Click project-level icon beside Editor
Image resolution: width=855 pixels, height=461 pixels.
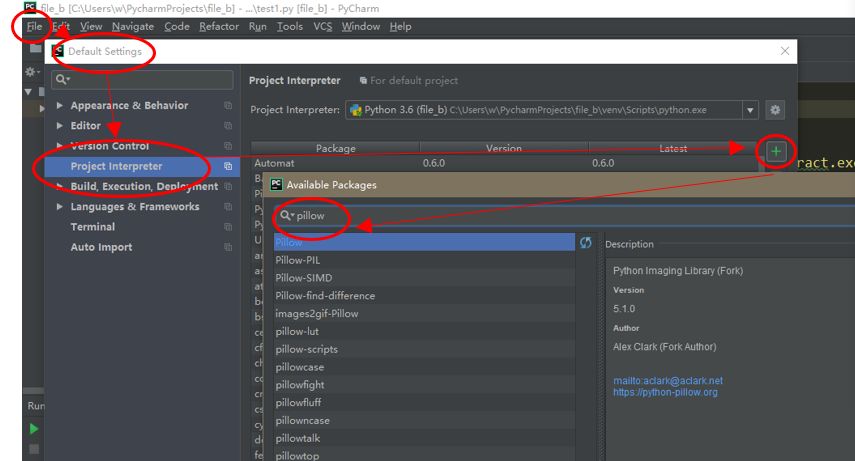[x=228, y=125]
